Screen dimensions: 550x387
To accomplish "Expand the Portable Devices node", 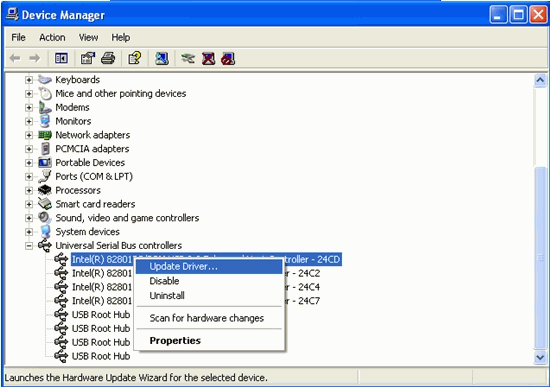I will coord(29,163).
